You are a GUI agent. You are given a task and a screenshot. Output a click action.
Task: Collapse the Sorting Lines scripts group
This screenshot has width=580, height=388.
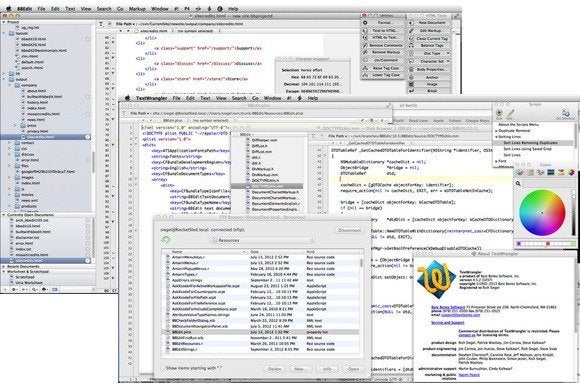pyautogui.click(x=496, y=137)
